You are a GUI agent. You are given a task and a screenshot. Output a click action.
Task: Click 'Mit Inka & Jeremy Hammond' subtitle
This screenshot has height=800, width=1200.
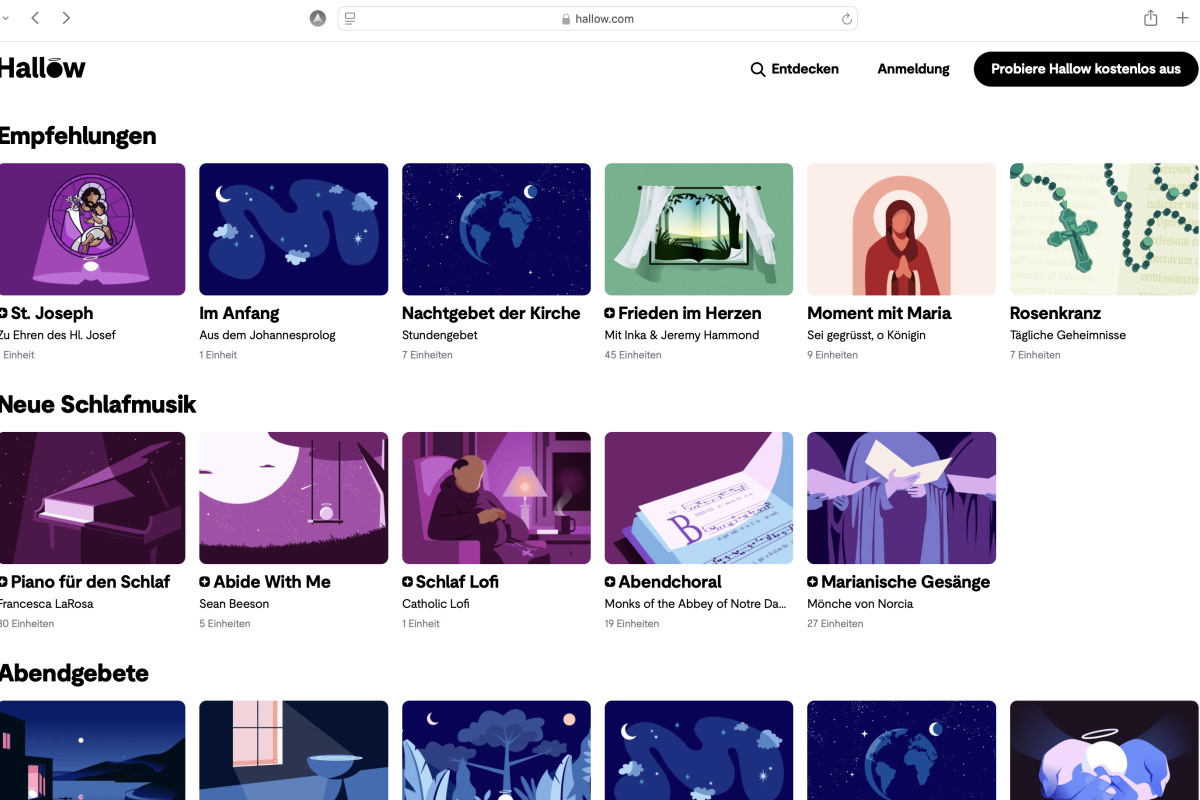[682, 335]
